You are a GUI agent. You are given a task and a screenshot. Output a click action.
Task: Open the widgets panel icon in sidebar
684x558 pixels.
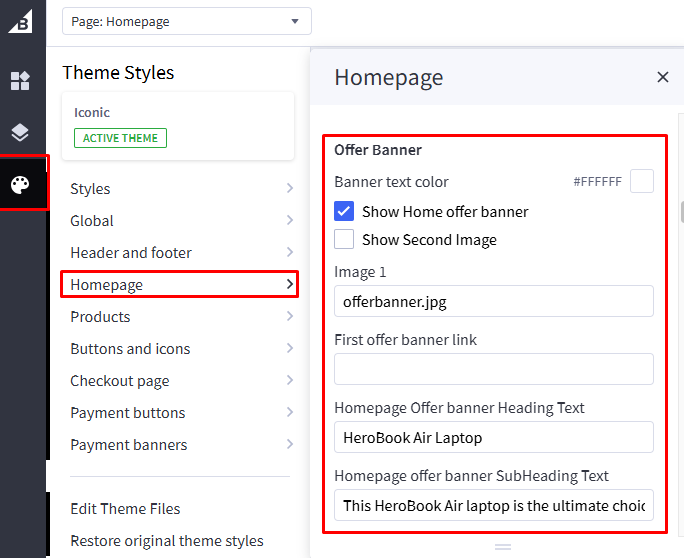(21, 81)
